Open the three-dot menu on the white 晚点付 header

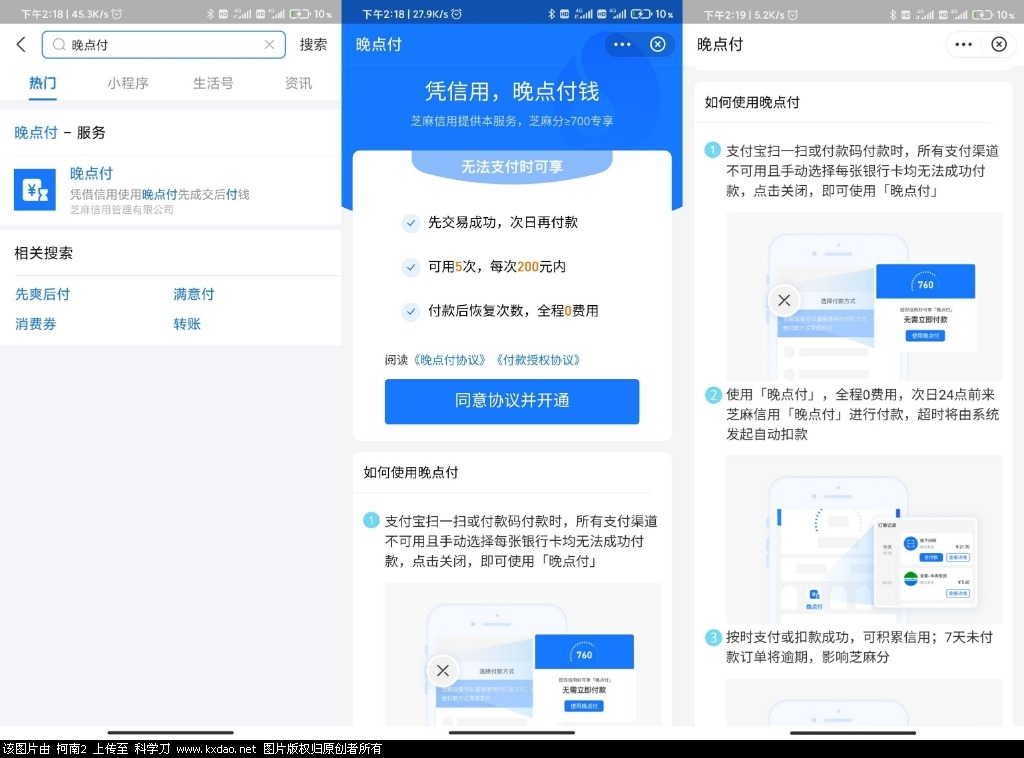(x=963, y=44)
